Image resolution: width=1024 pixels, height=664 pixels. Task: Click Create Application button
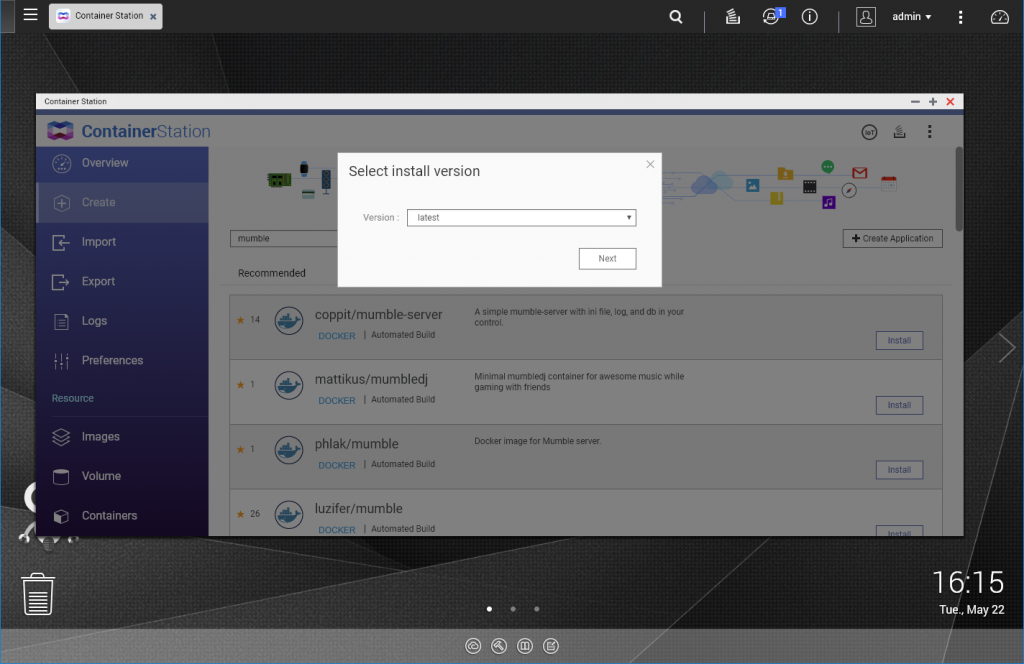point(892,238)
